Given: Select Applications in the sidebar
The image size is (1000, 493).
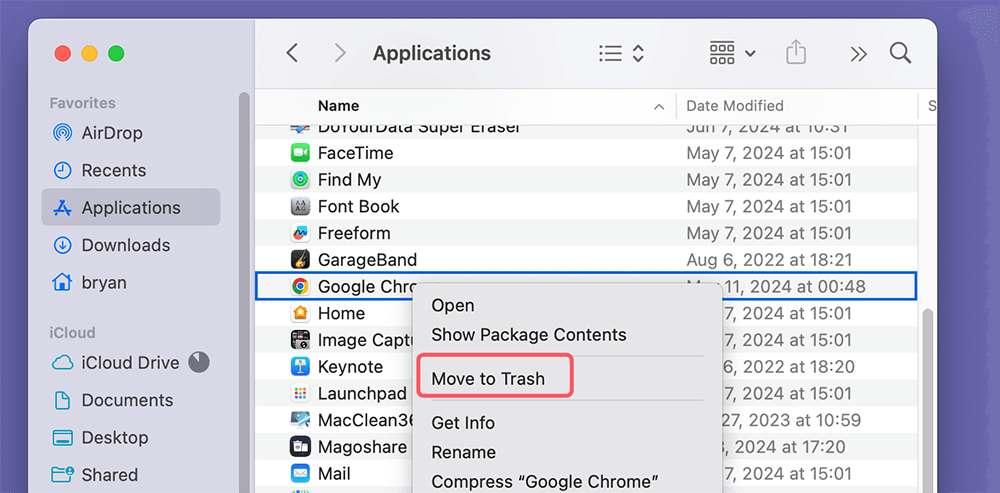Looking at the screenshot, I should click(x=131, y=207).
